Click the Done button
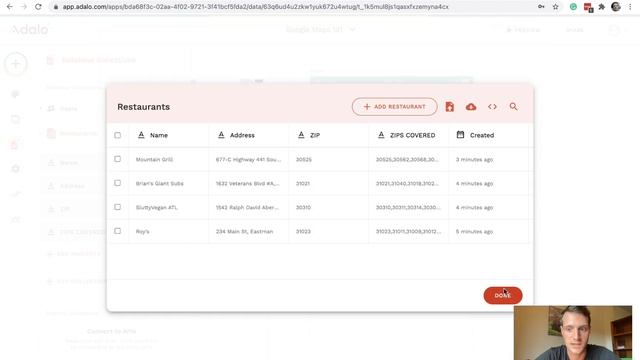This screenshot has height=360, width=640. pos(503,296)
